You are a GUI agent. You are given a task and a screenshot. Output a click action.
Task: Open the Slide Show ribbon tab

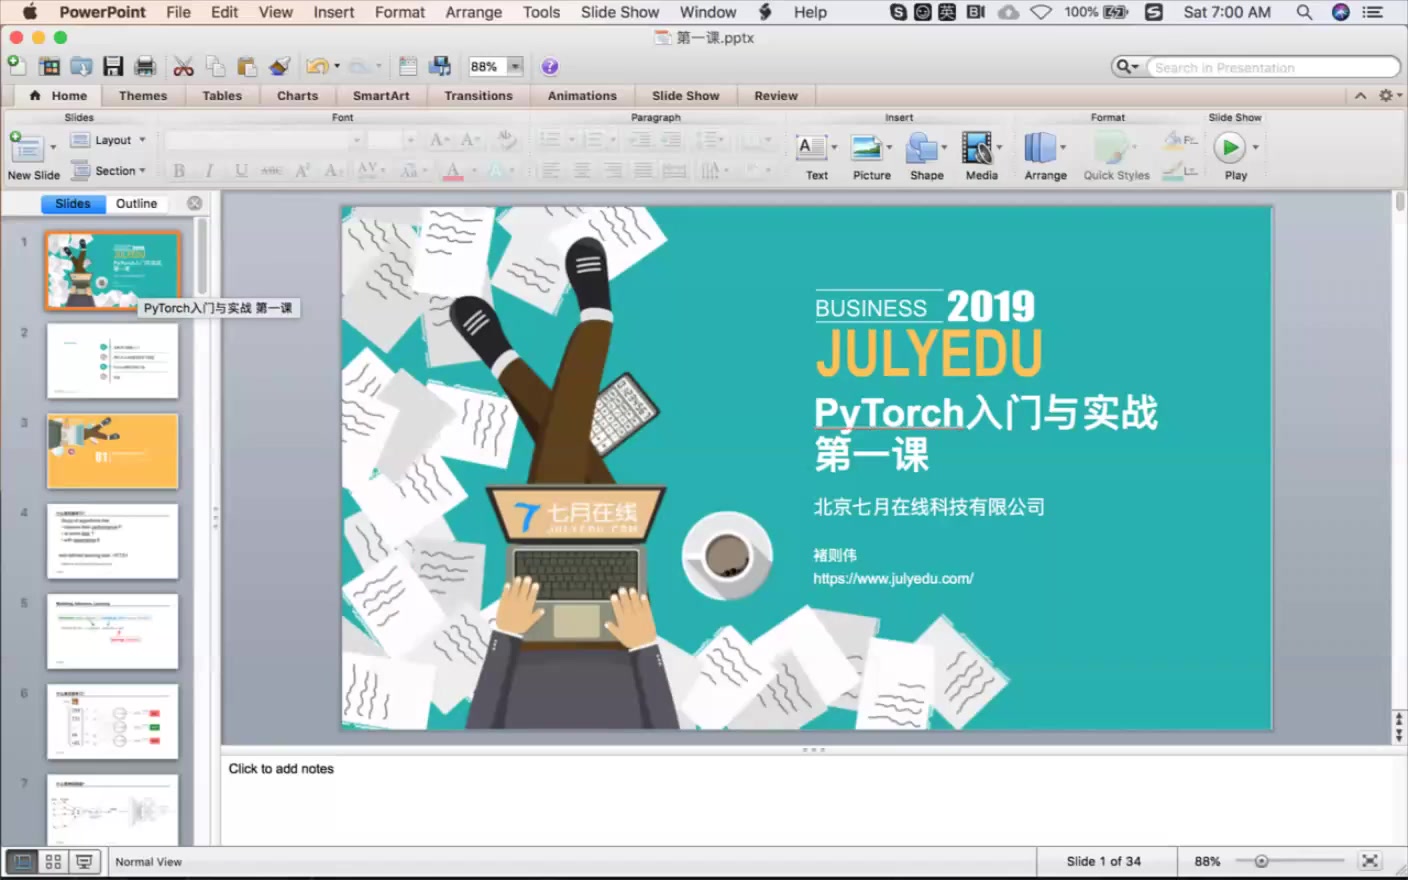(686, 96)
